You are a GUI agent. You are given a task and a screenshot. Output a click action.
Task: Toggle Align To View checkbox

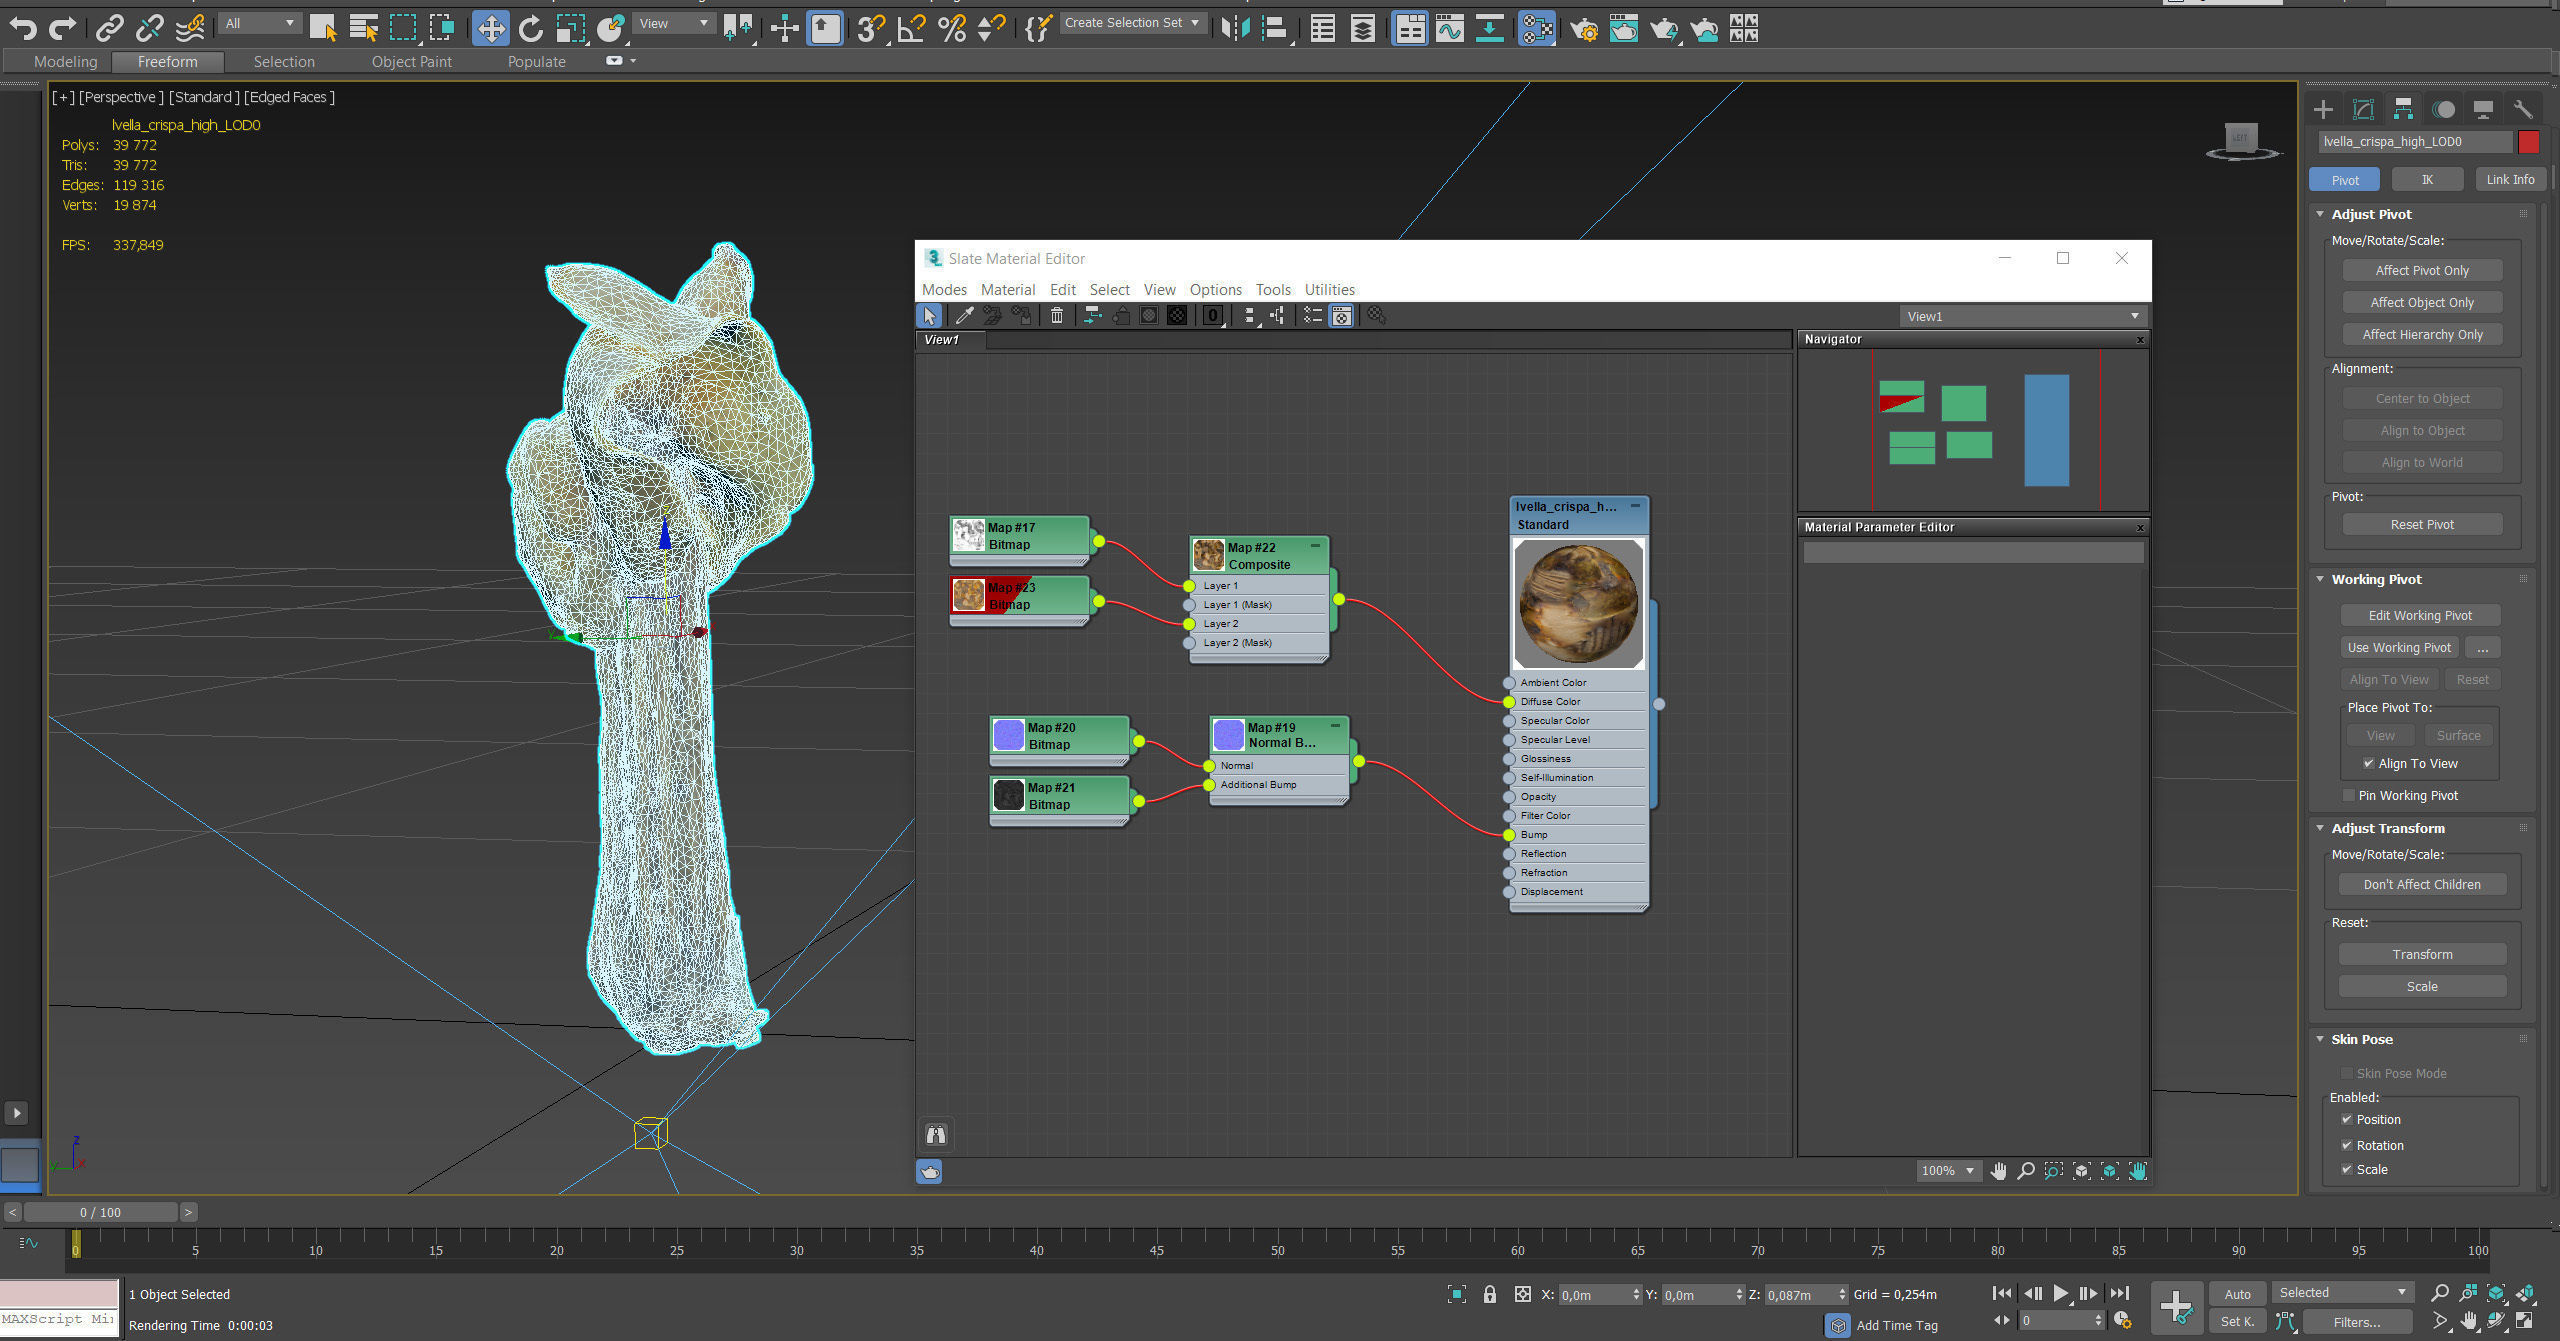pyautogui.click(x=2368, y=763)
